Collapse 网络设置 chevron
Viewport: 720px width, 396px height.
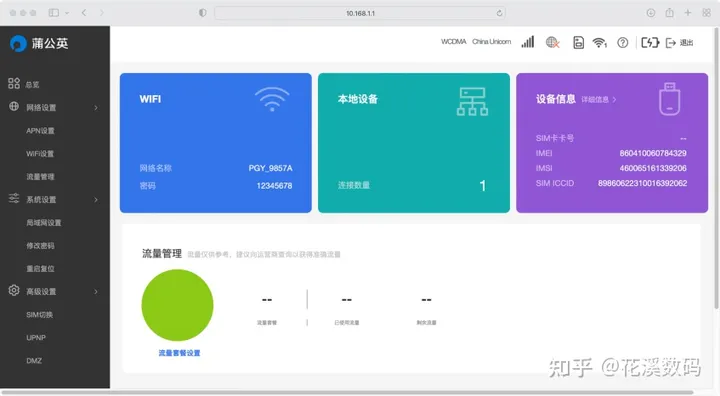pos(96,107)
